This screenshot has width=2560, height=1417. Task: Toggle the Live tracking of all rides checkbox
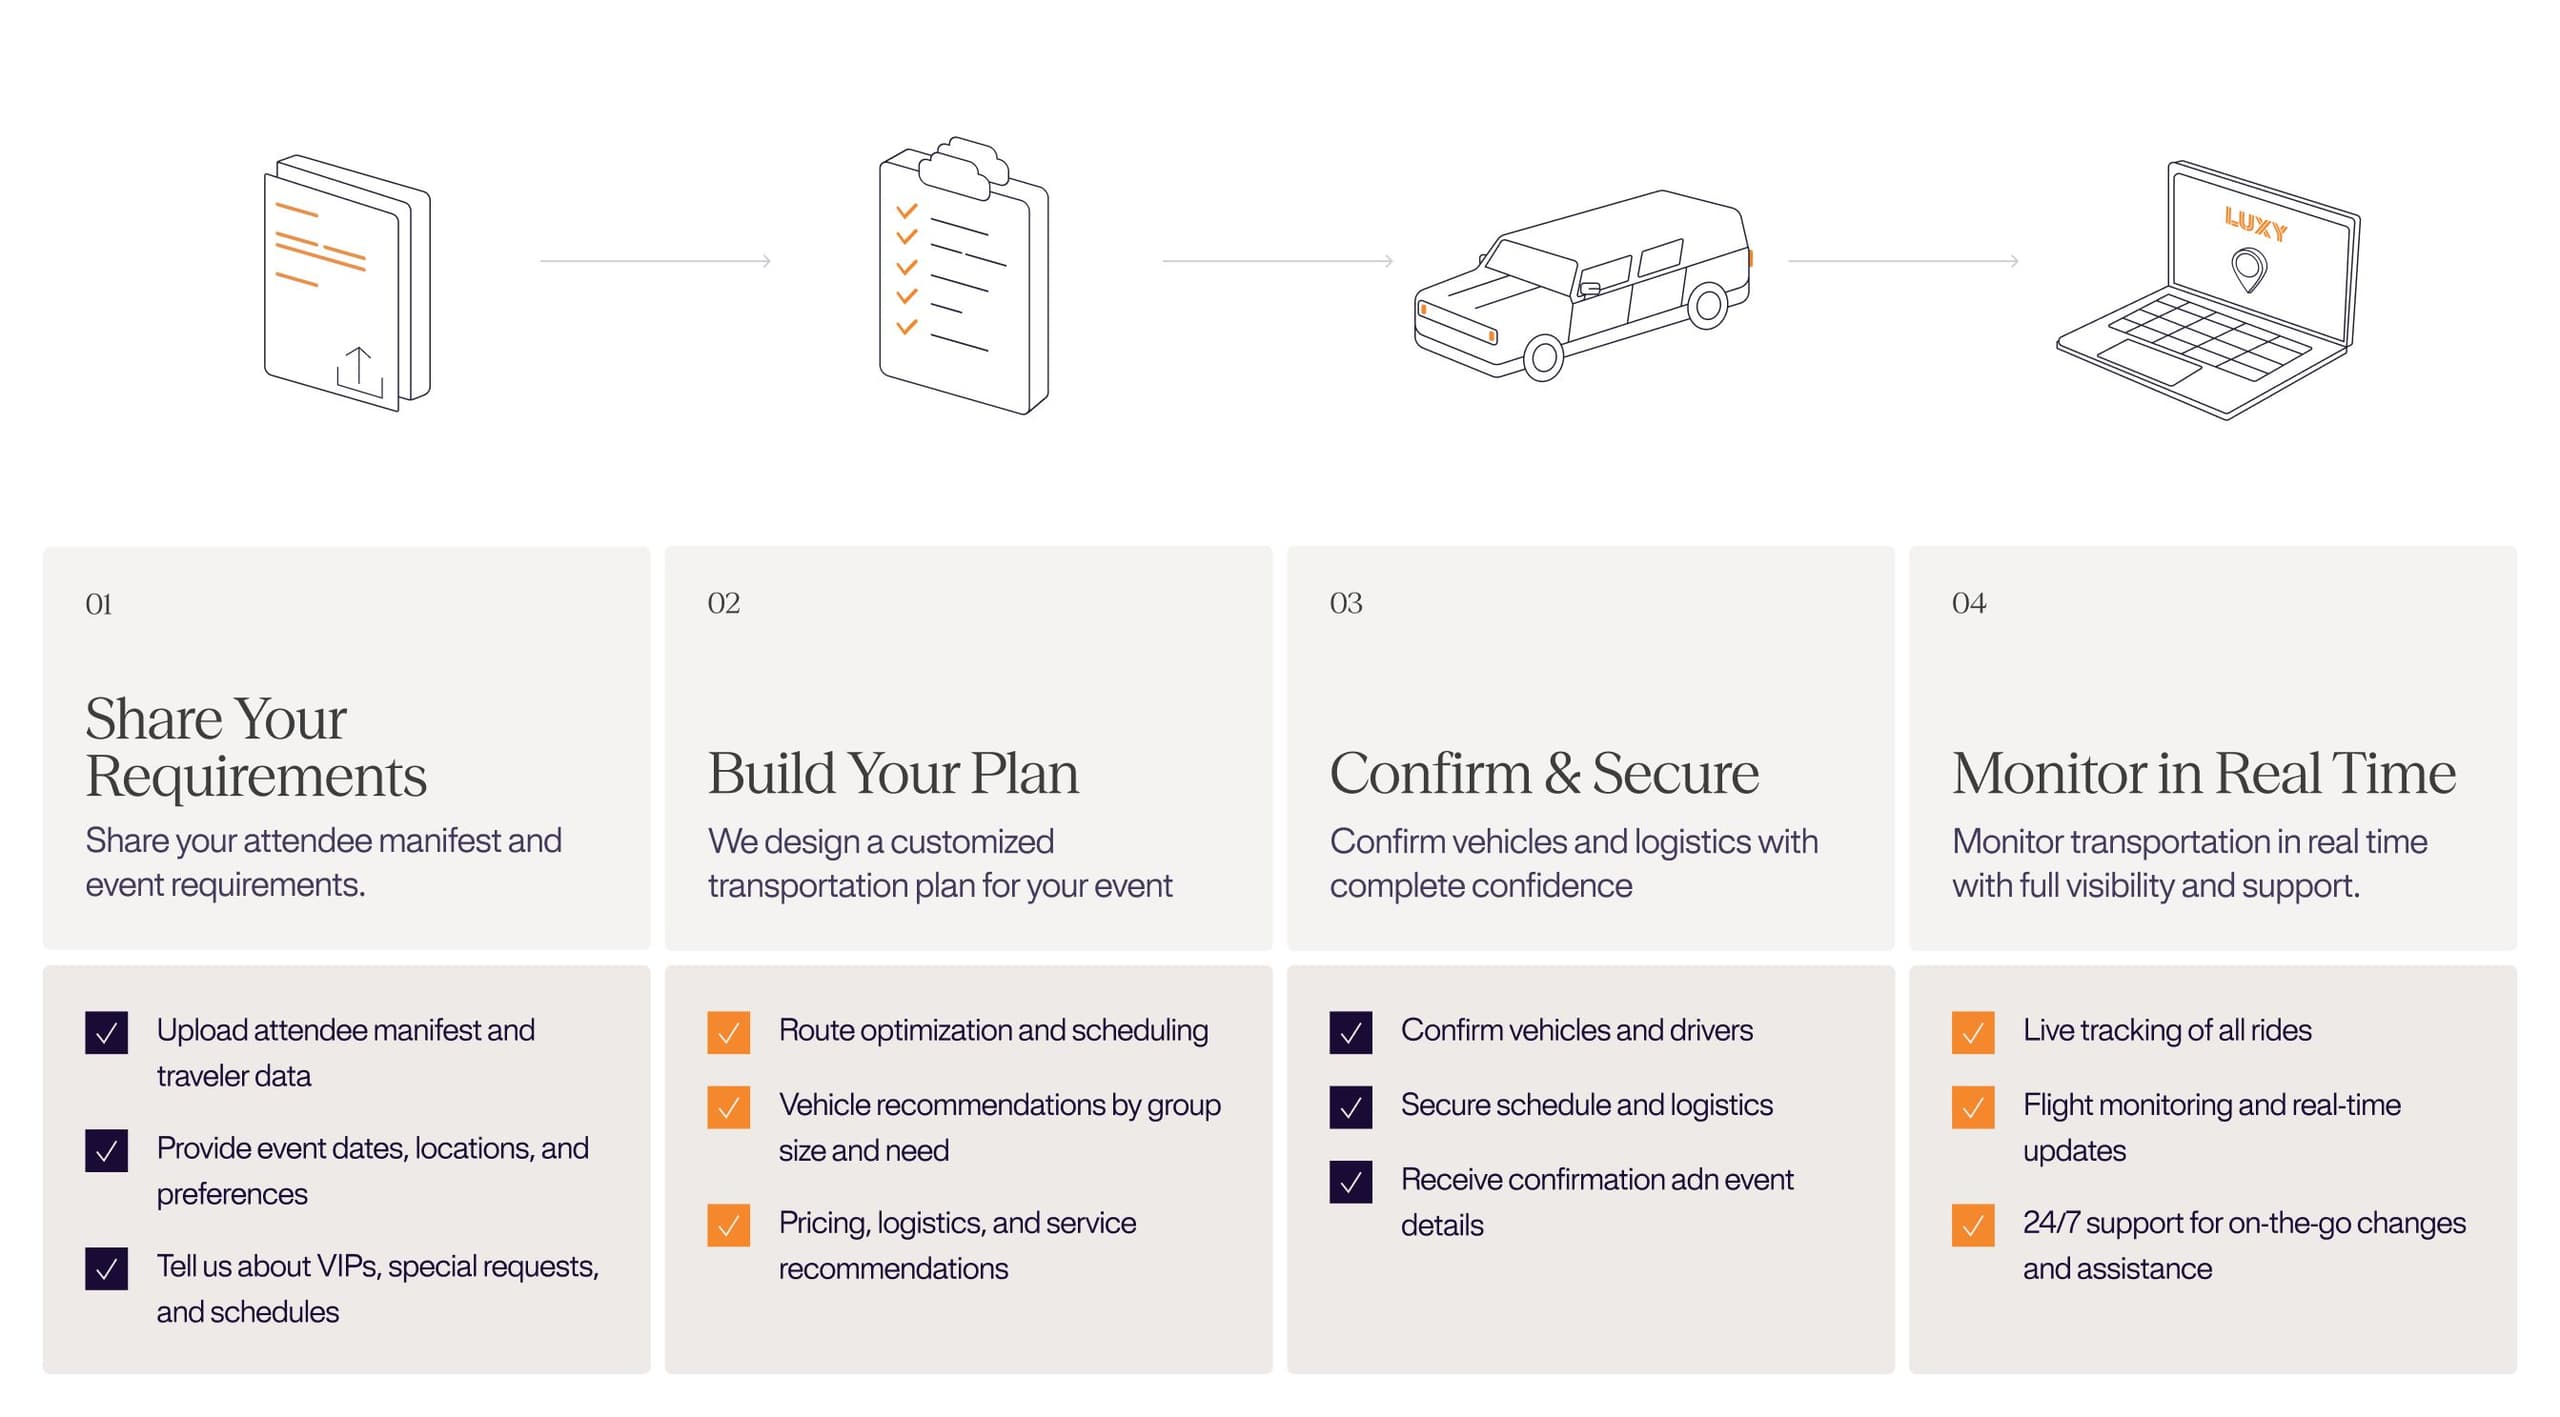tap(1972, 1033)
